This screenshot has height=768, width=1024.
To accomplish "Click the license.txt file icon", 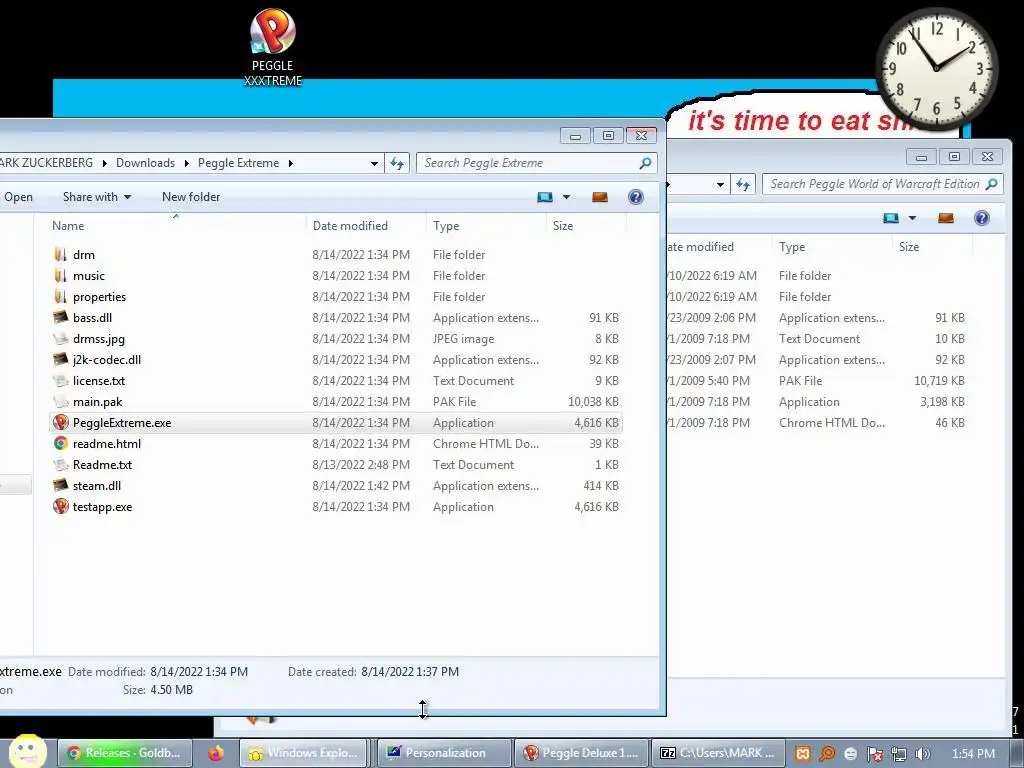I will point(61,381).
